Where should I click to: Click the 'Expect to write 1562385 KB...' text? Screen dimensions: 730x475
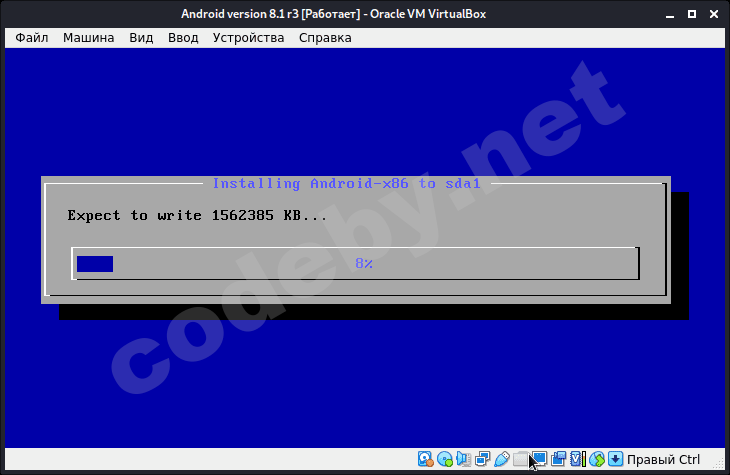tap(197, 215)
